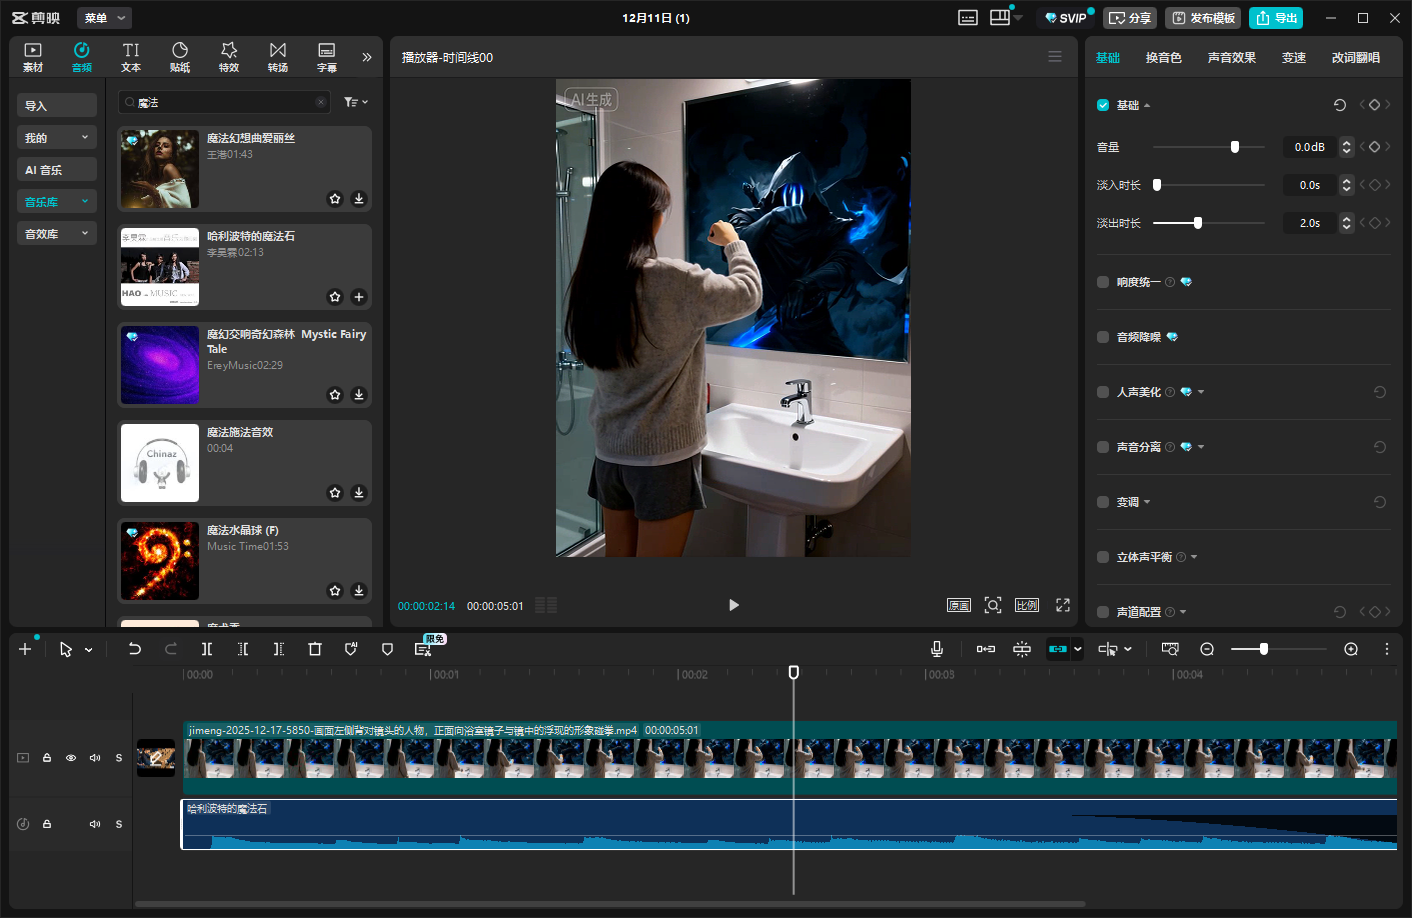Switch to the 变速 speed tab
This screenshot has height=918, width=1412.
(x=1293, y=58)
